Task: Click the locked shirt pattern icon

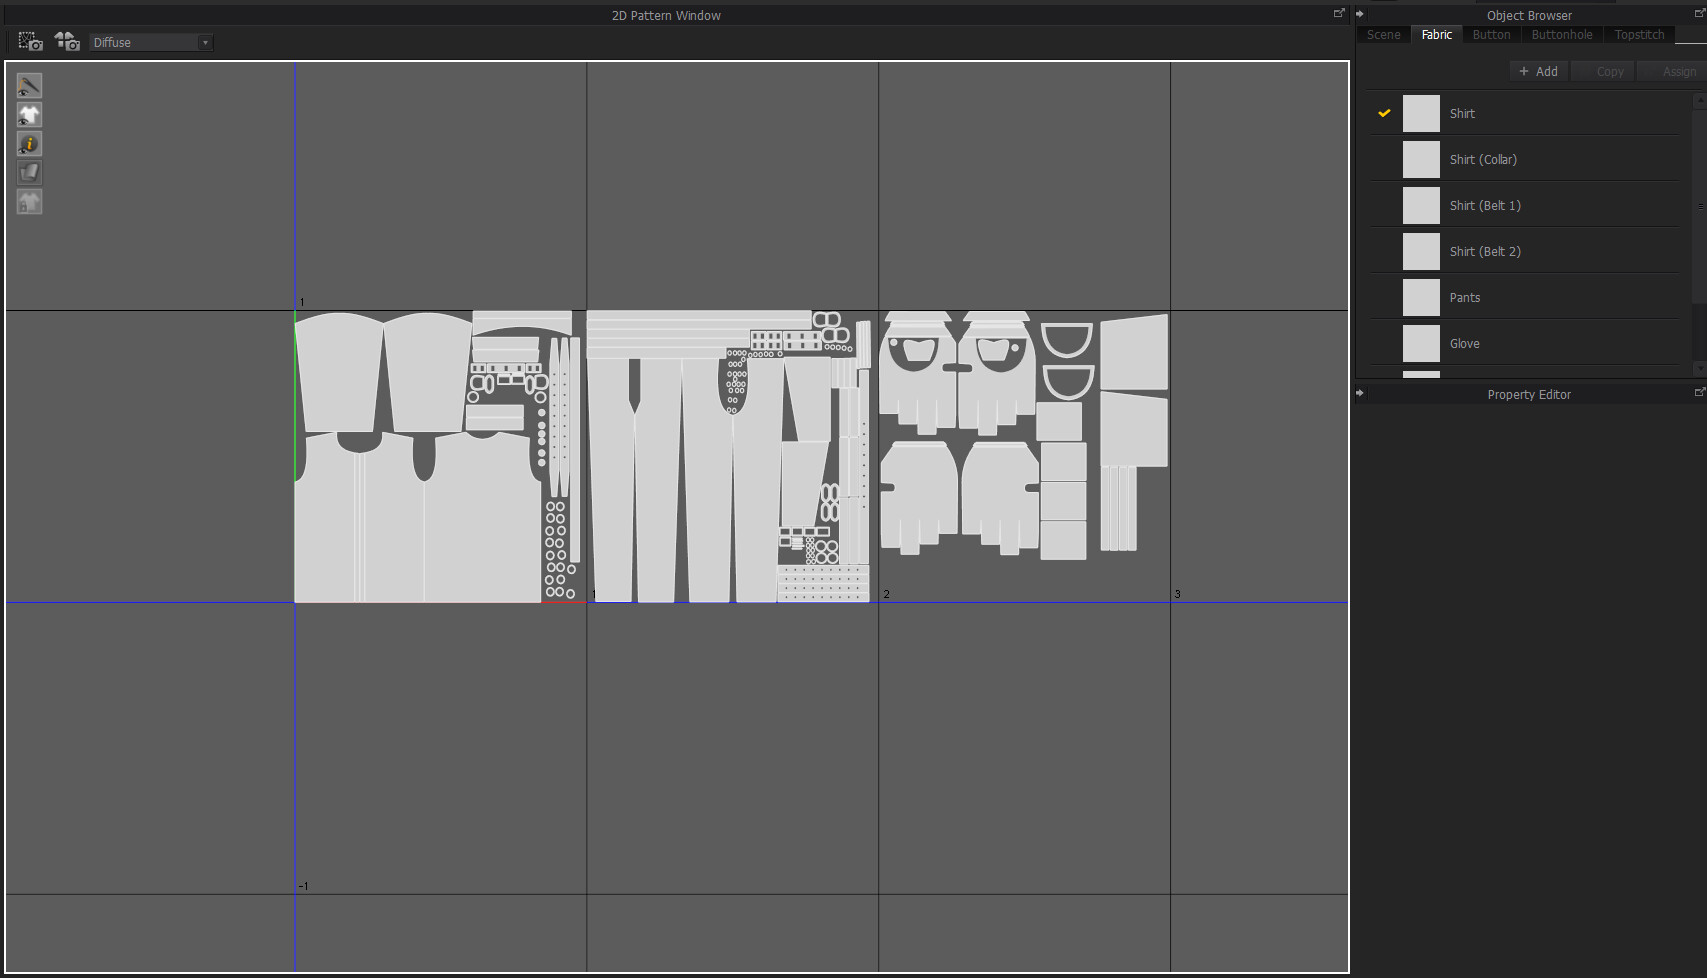Action: (29, 202)
